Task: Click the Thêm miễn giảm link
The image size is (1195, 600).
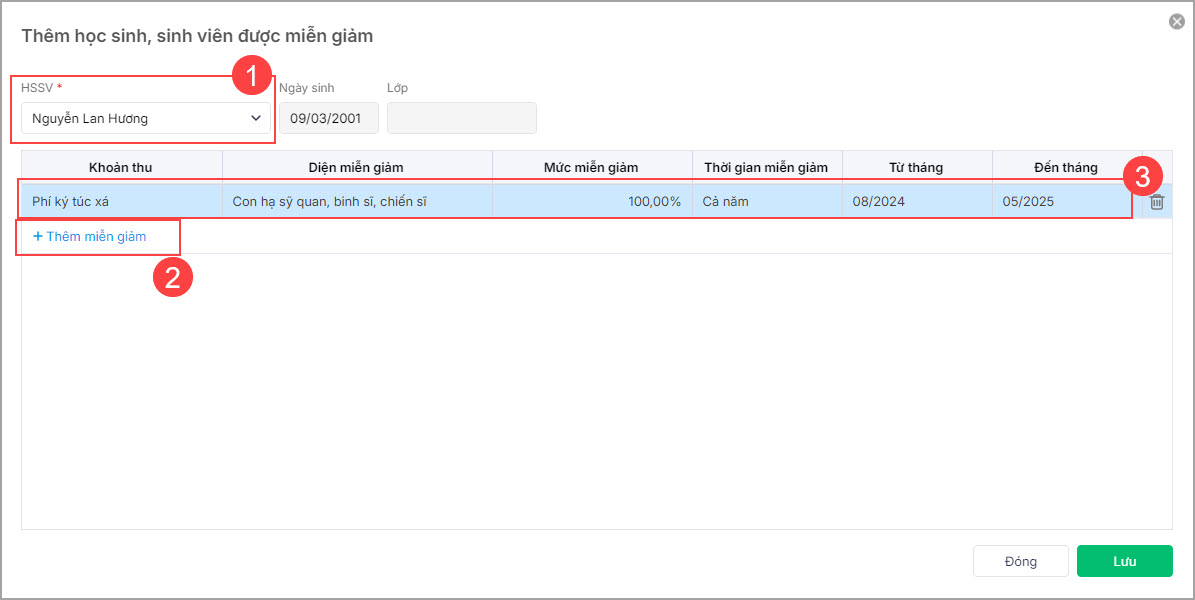Action: click(x=95, y=237)
